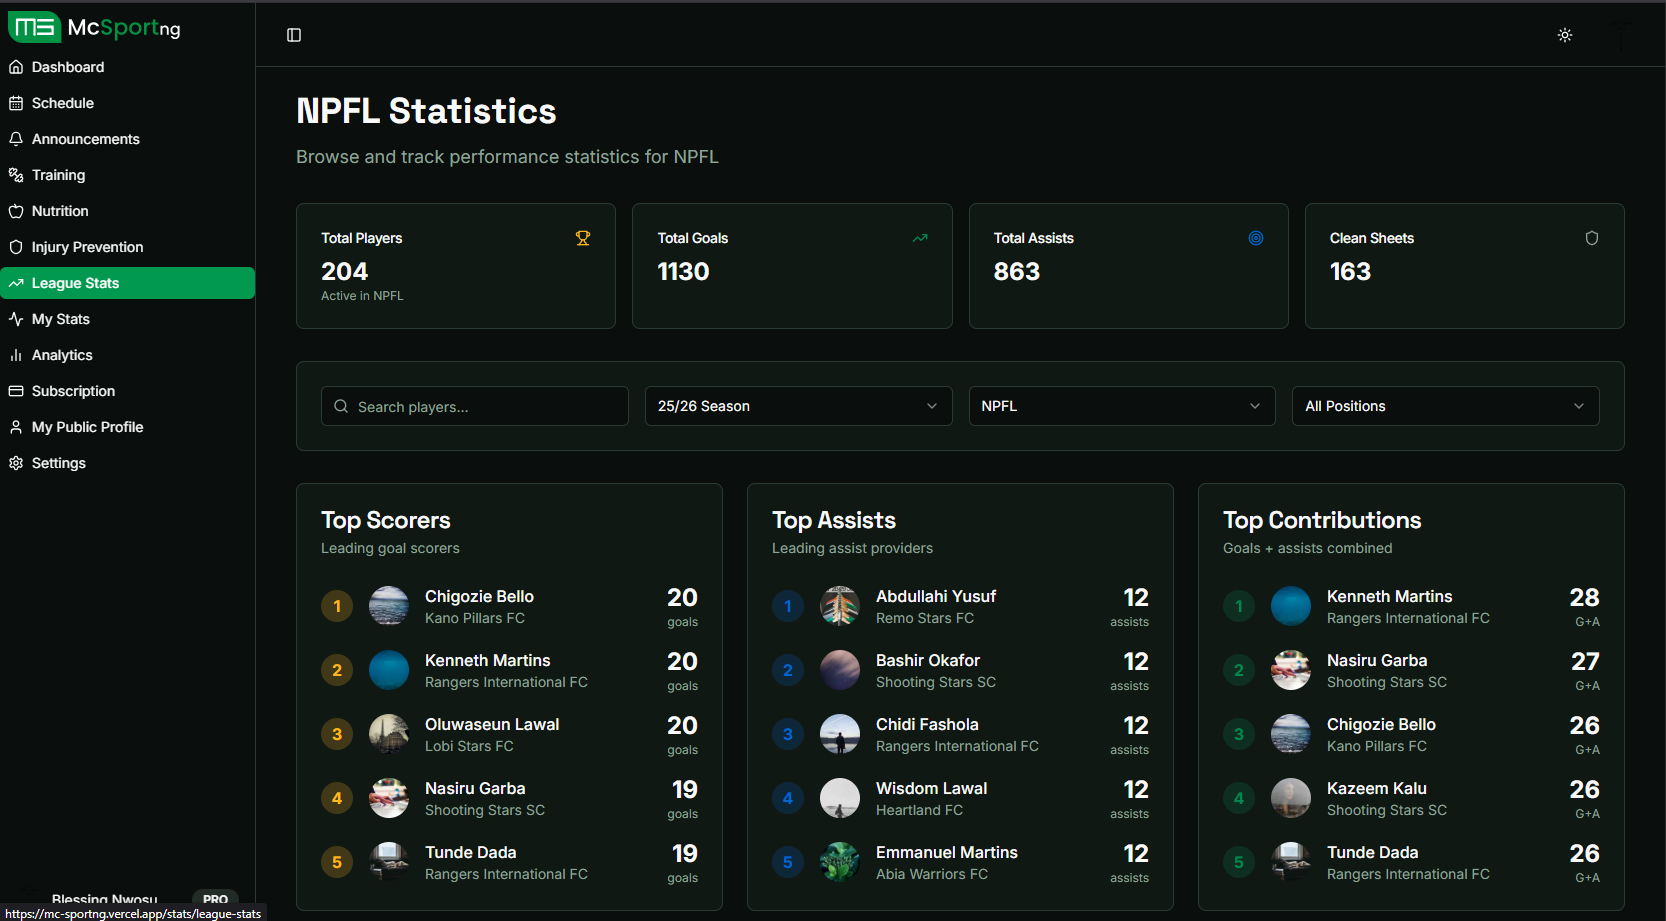The image size is (1666, 921).
Task: Click the magnifier icon in the player search
Action: point(341,406)
